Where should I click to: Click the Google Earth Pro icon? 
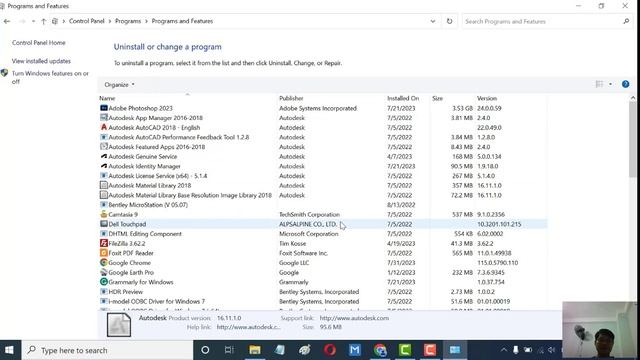click(x=104, y=272)
